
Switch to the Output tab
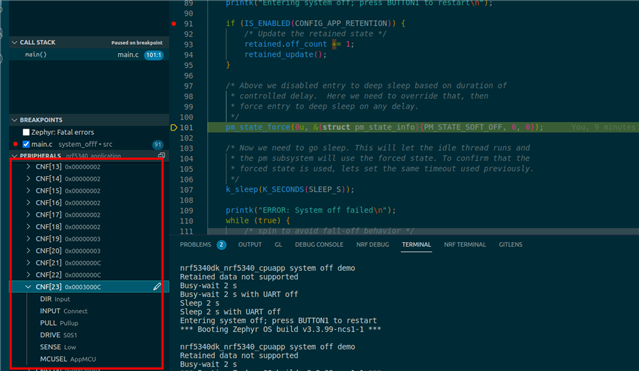250,245
